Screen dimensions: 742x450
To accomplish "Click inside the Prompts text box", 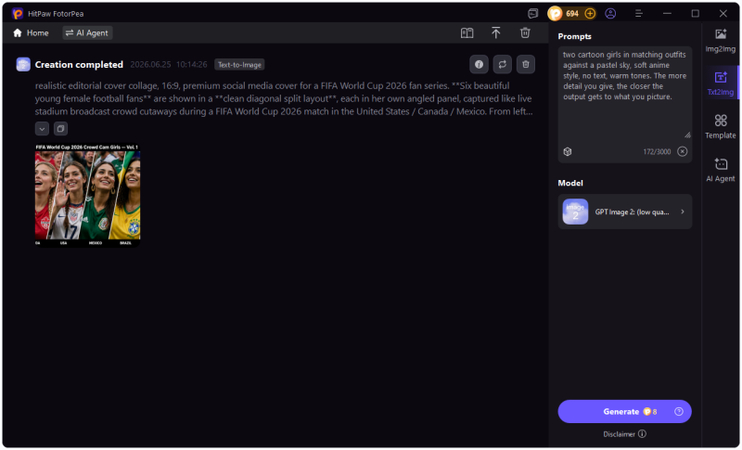I will 625,92.
